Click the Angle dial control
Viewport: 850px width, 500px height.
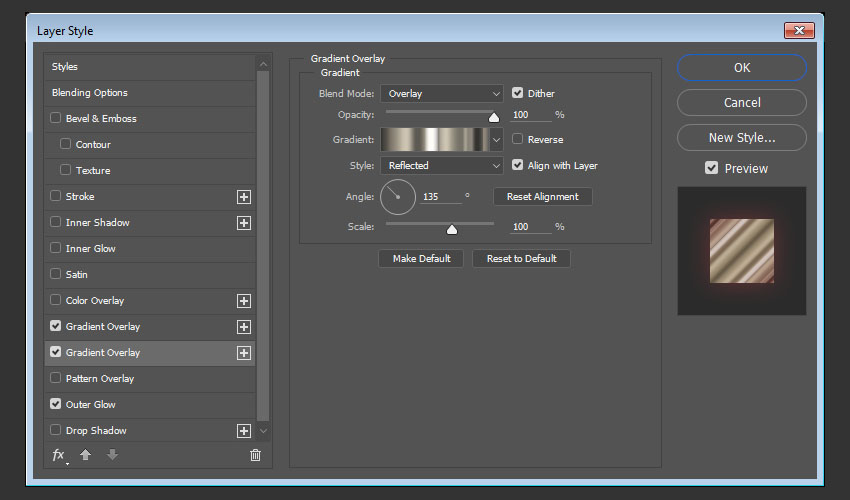(x=398, y=197)
